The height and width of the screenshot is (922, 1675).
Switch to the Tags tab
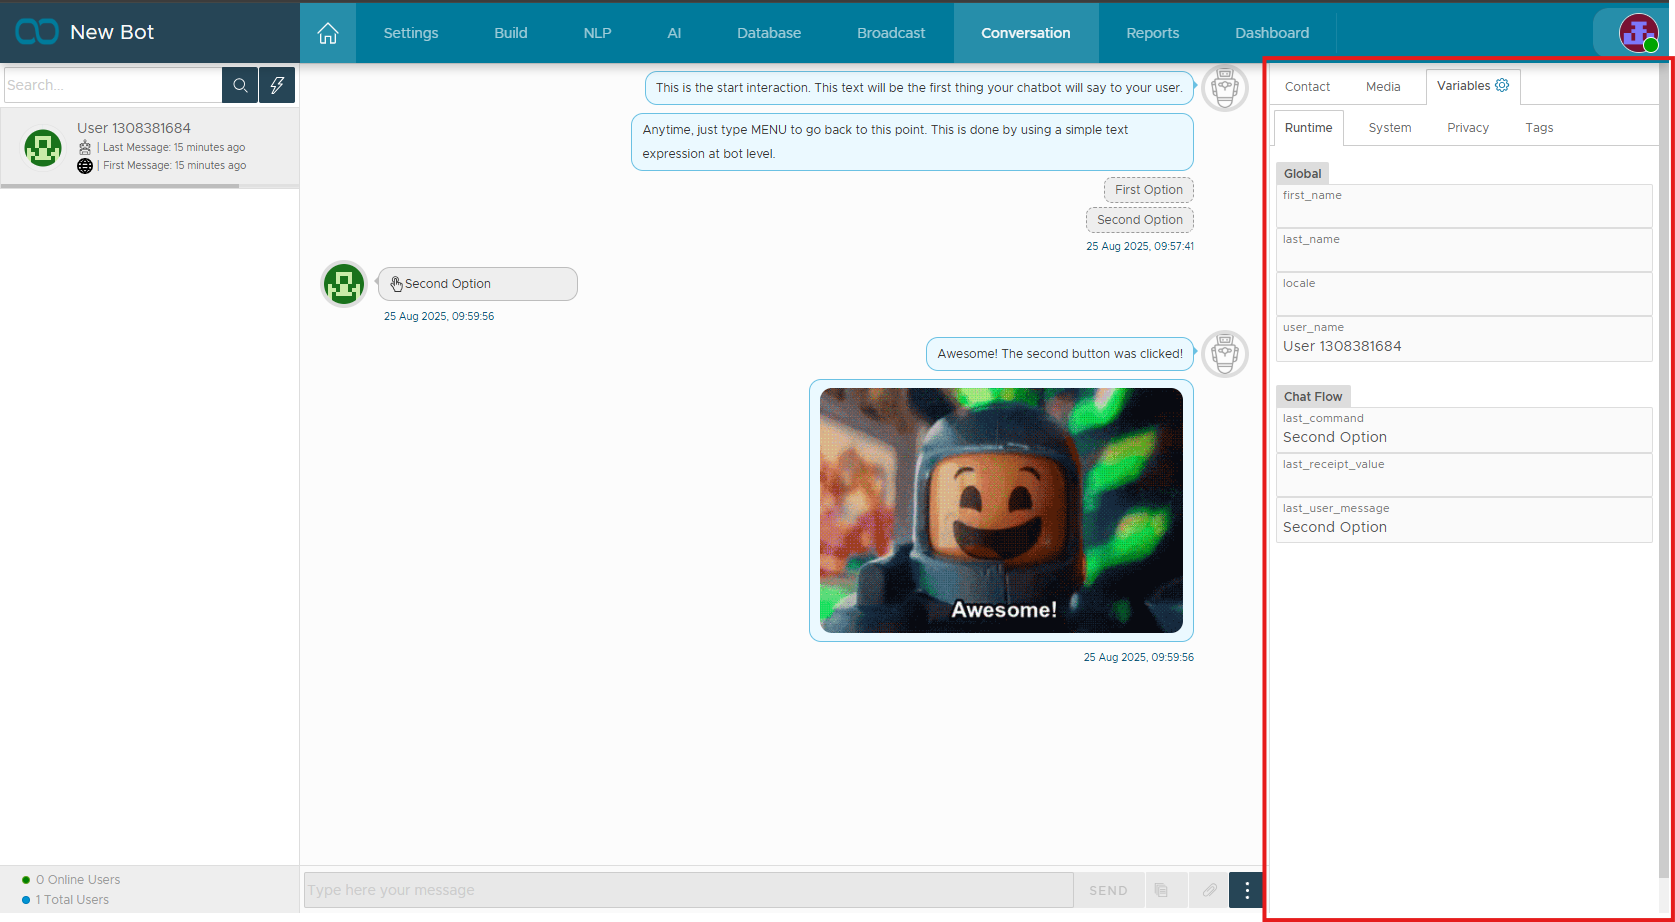coord(1539,128)
